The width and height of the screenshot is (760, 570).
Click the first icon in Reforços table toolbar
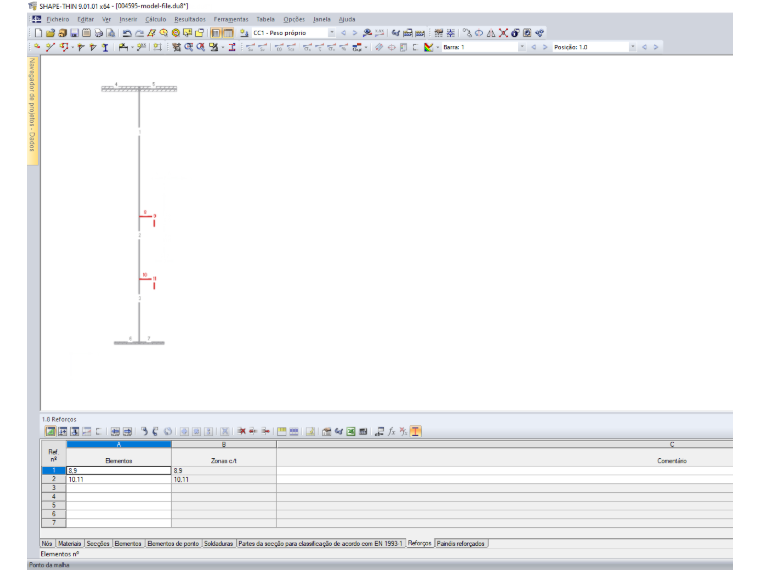click(x=50, y=431)
